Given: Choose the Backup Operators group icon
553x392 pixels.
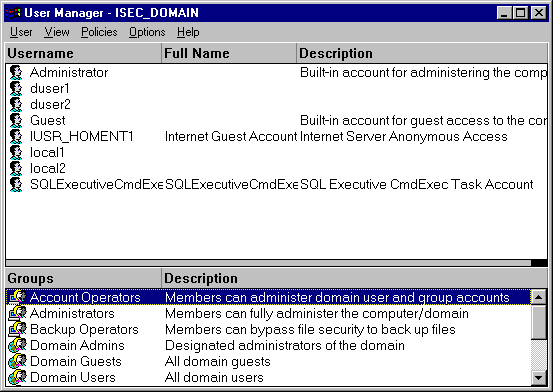Looking at the screenshot, I should (x=17, y=329).
